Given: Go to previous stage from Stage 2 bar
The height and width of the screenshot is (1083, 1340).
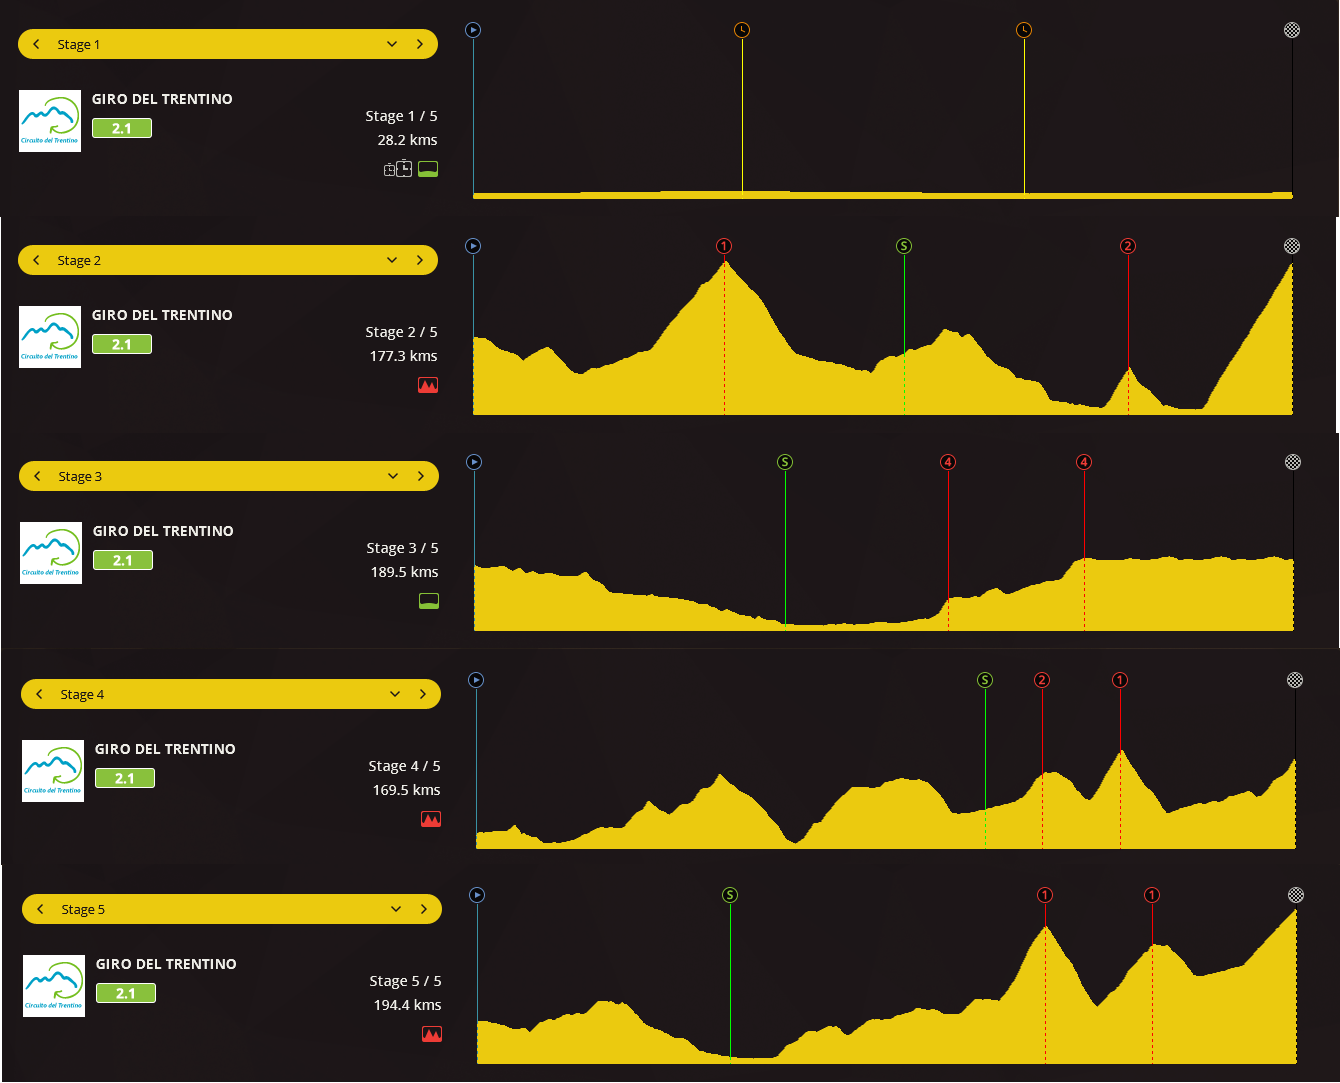Looking at the screenshot, I should [x=37, y=260].
